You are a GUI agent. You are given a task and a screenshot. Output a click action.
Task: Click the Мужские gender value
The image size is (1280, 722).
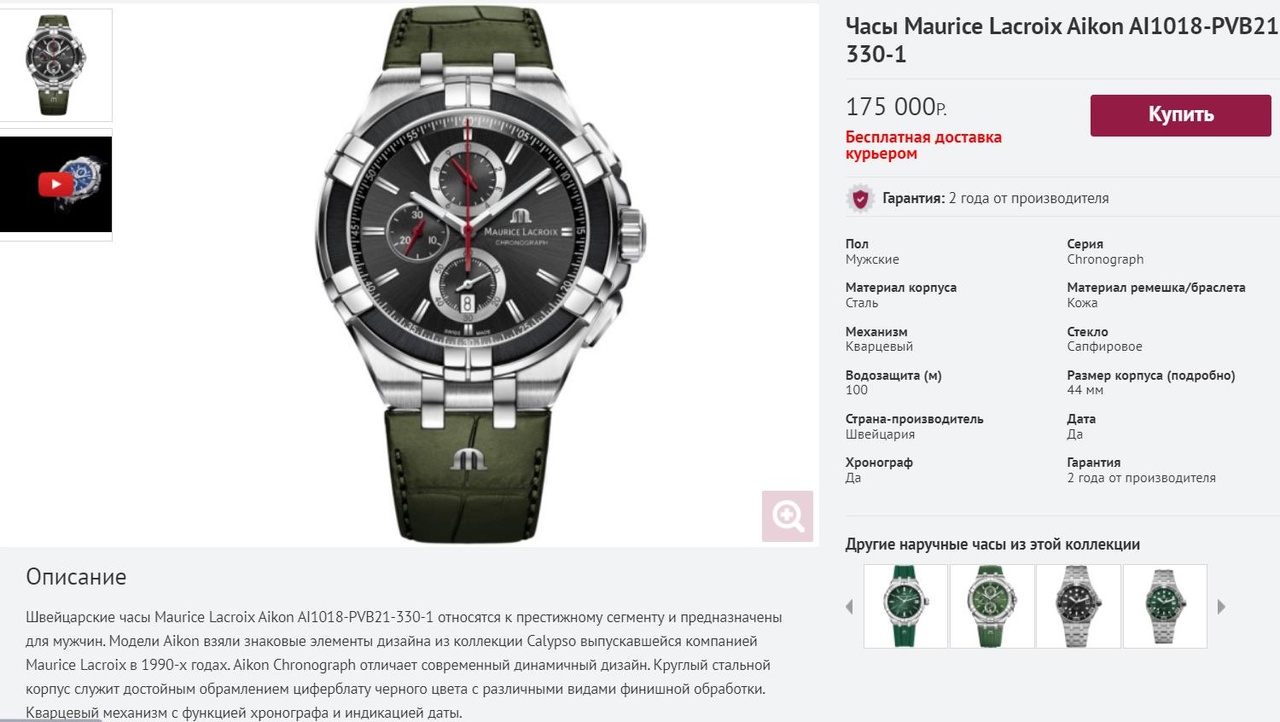[872, 259]
